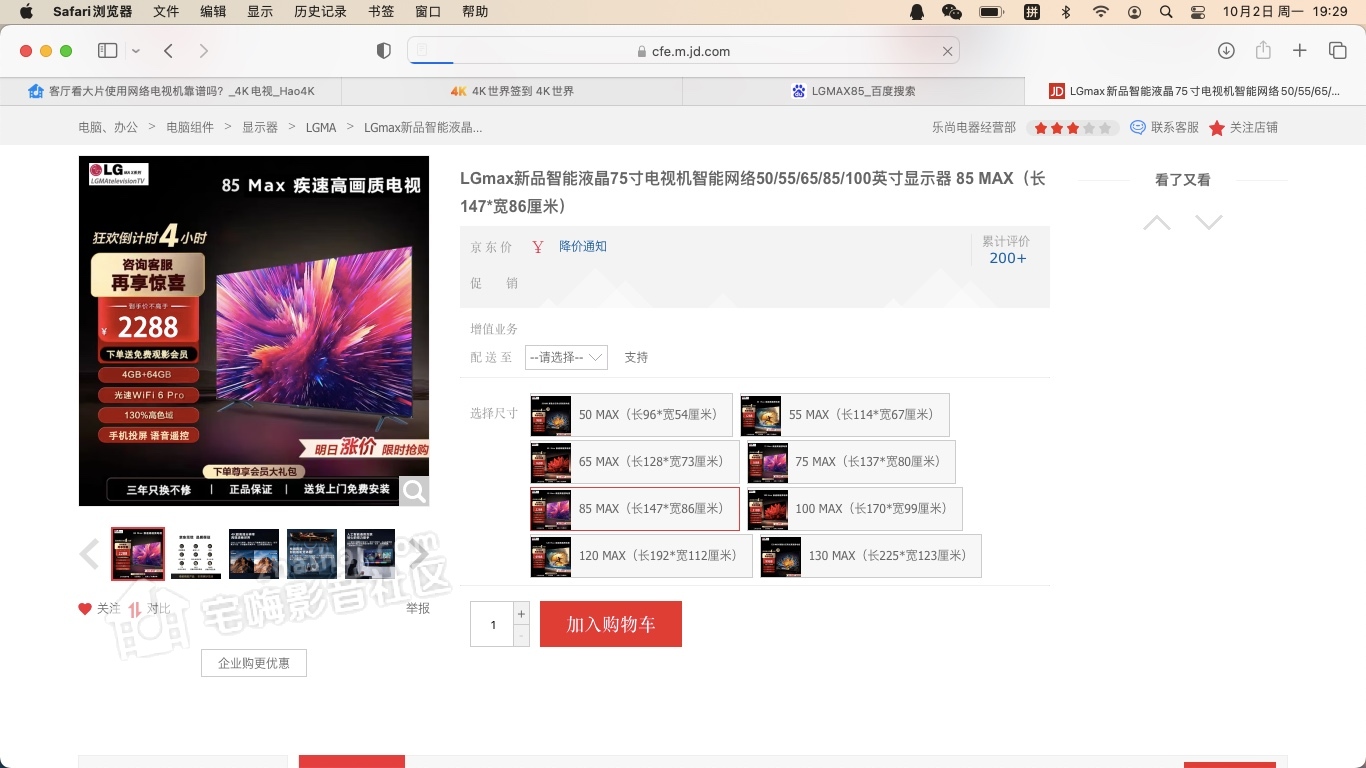Switch to the 客厅看大片 Hao4K tab
This screenshot has height=768, width=1366.
(171, 91)
